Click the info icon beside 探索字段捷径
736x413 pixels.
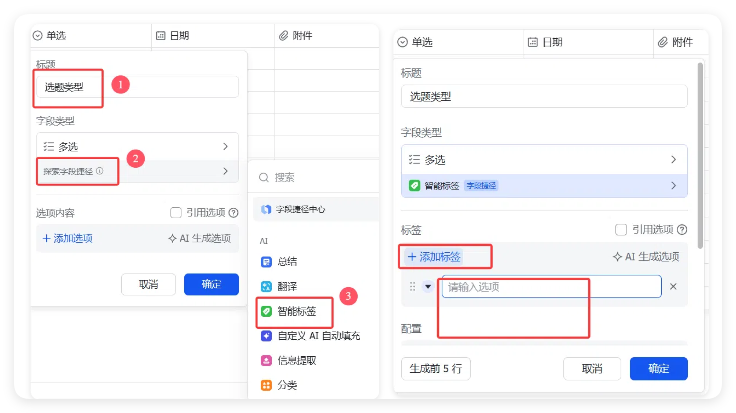[x=100, y=171]
